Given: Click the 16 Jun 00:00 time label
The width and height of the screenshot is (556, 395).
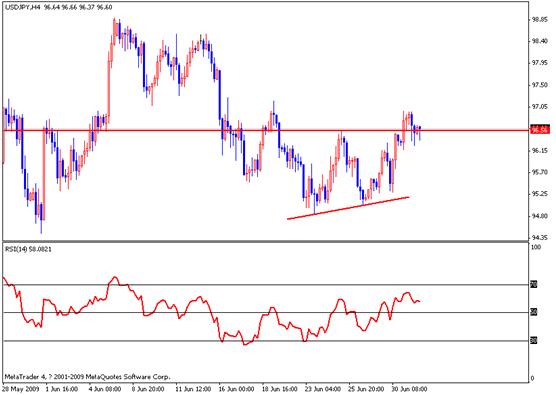Looking at the screenshot, I should (x=237, y=389).
